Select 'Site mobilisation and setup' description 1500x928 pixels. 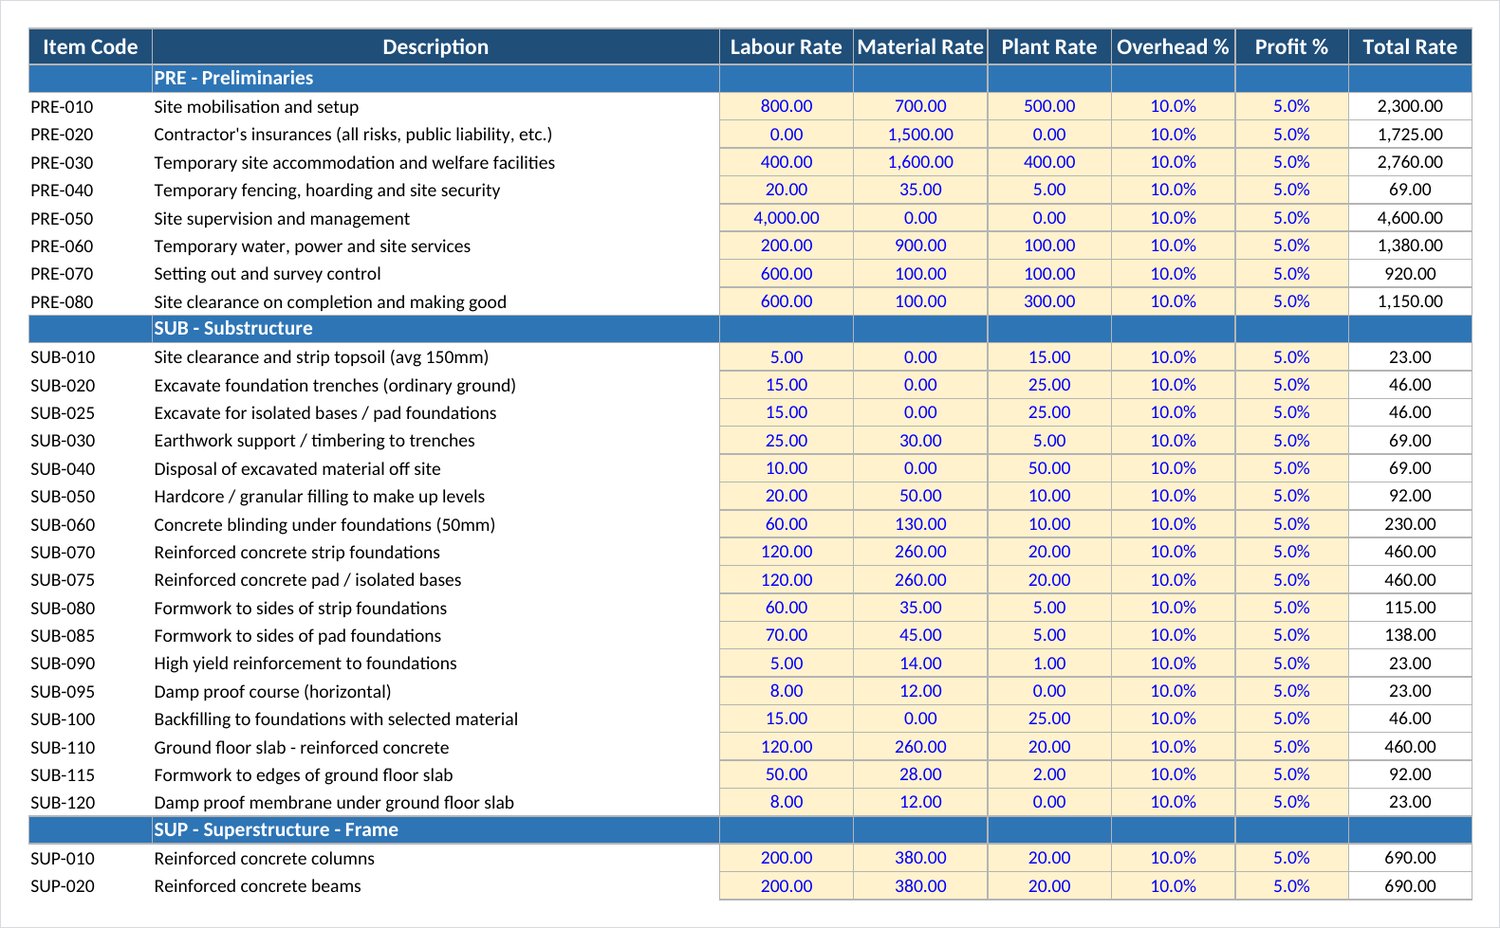tap(256, 107)
